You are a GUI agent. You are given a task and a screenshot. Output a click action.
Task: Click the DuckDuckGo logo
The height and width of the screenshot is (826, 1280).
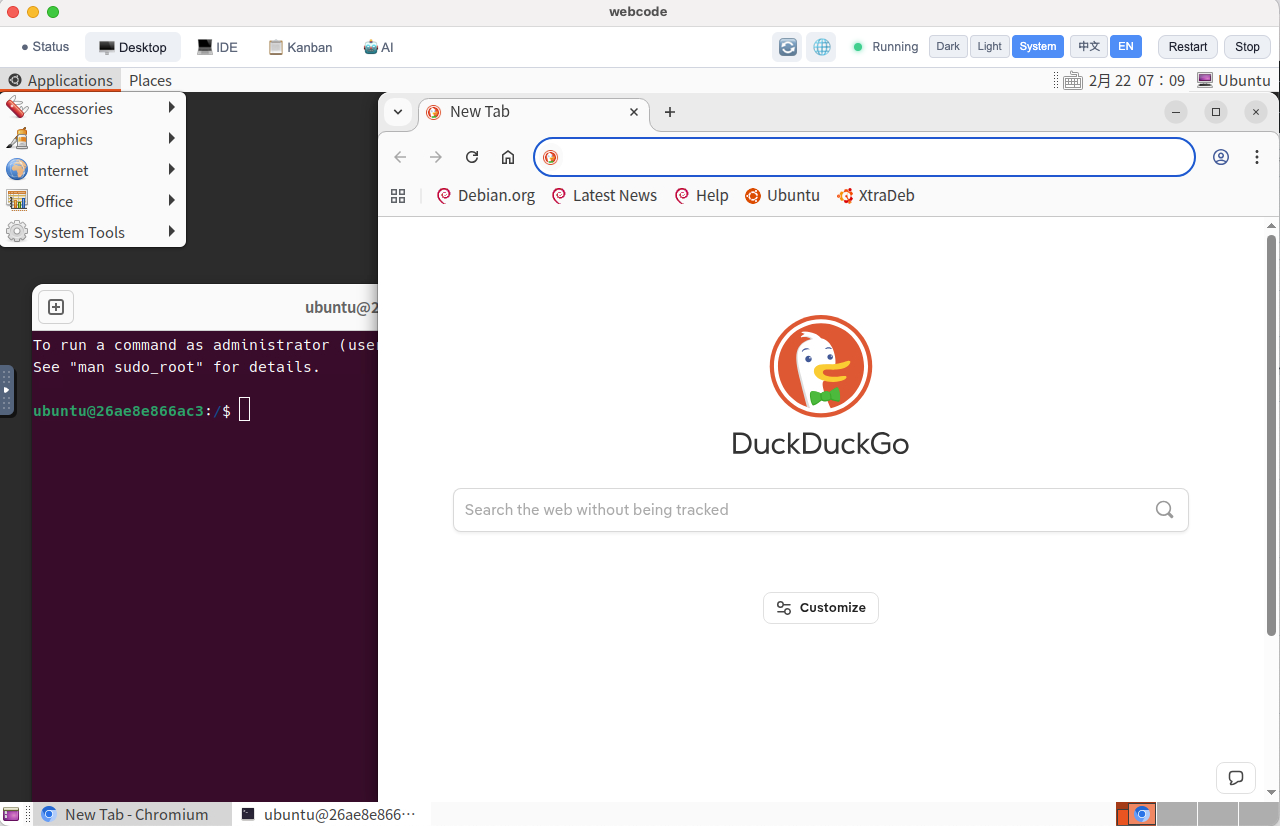point(820,366)
